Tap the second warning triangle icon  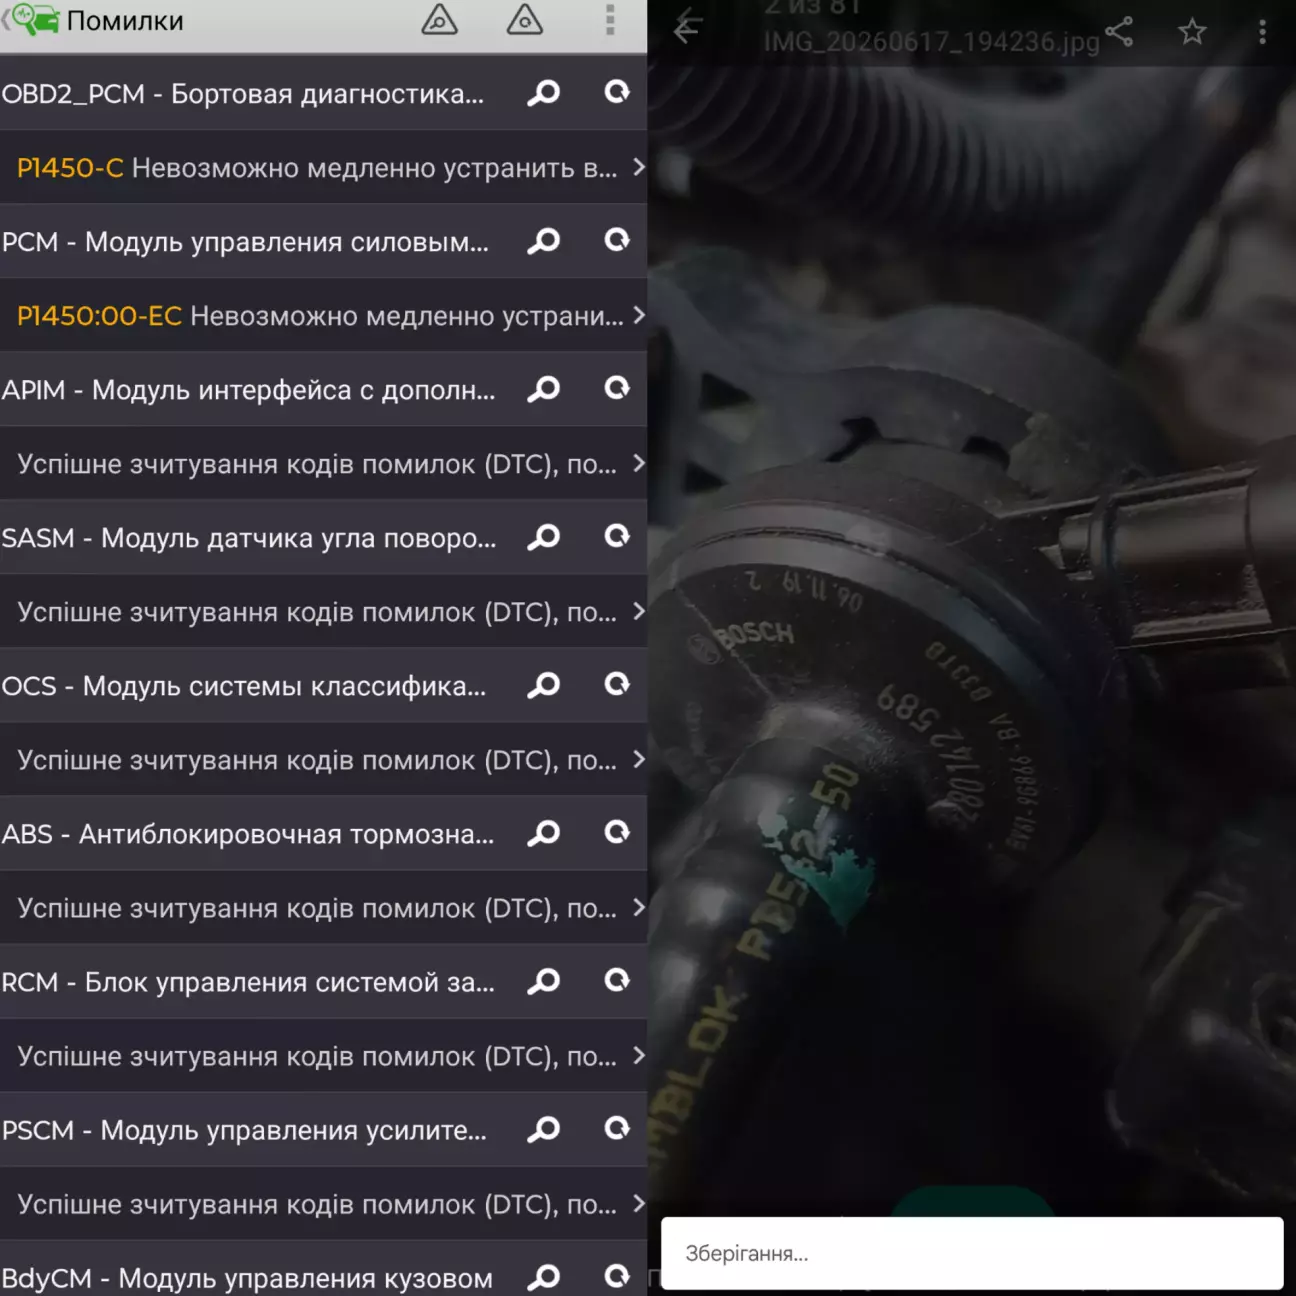click(524, 20)
